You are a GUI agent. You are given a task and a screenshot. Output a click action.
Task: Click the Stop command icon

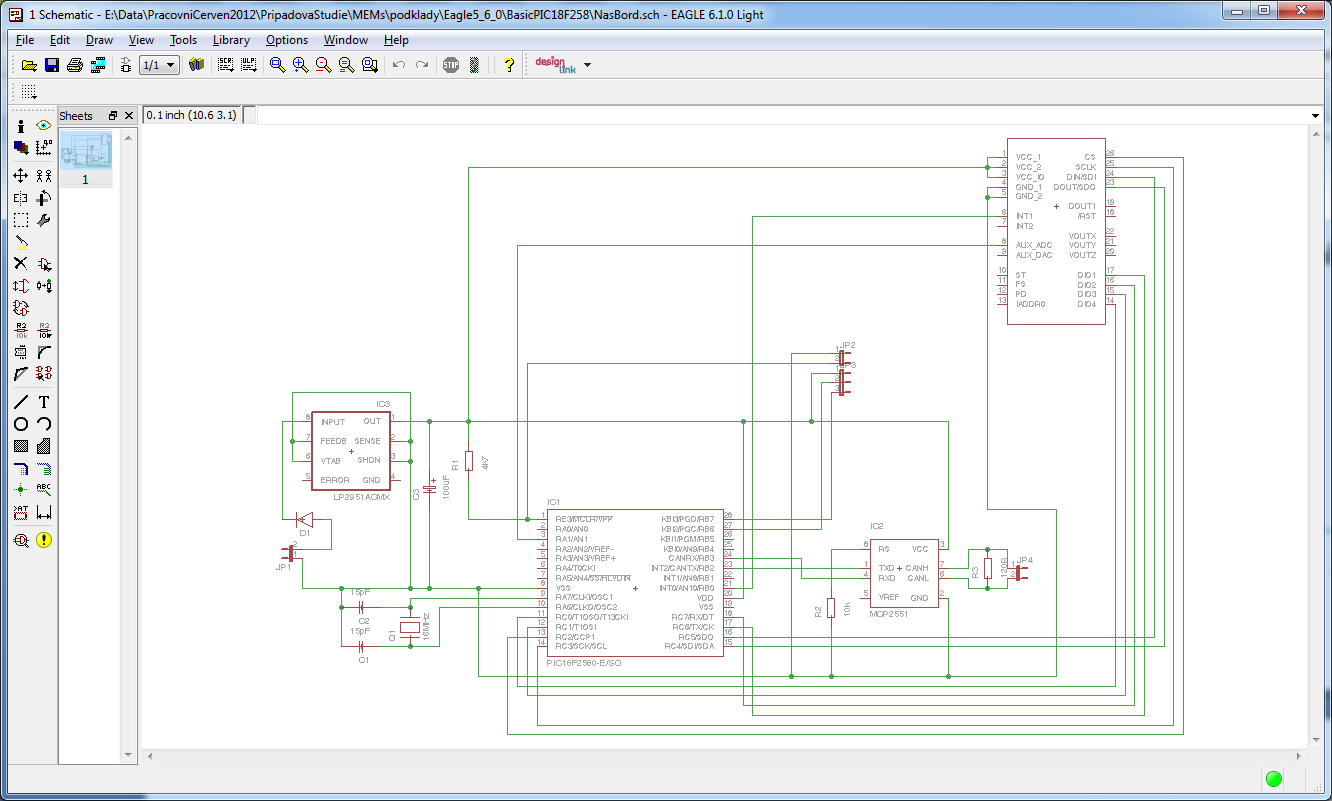click(x=451, y=65)
